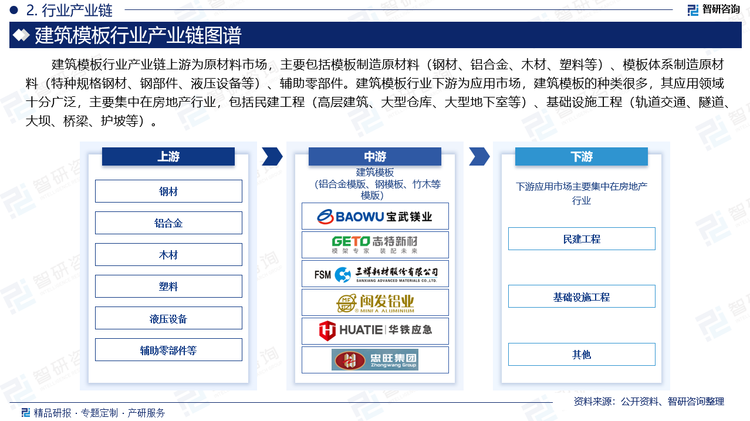This screenshot has width=750, height=421.
Task: Click the 基础设施工程 box
Action: (582, 297)
